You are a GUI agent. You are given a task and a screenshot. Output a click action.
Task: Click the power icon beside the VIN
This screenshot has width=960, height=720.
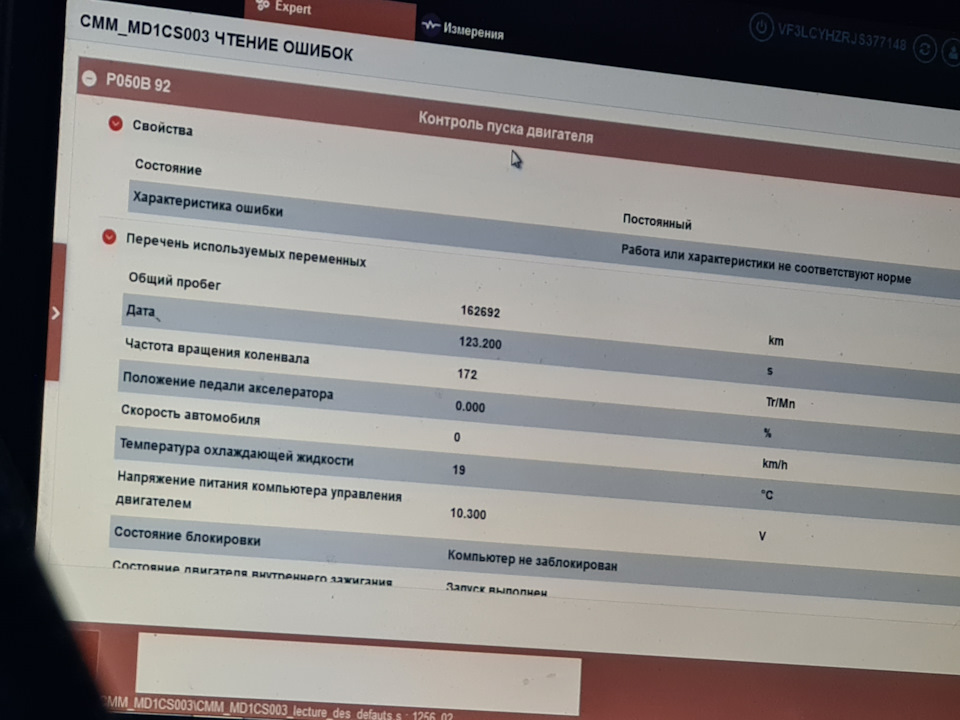point(761,28)
